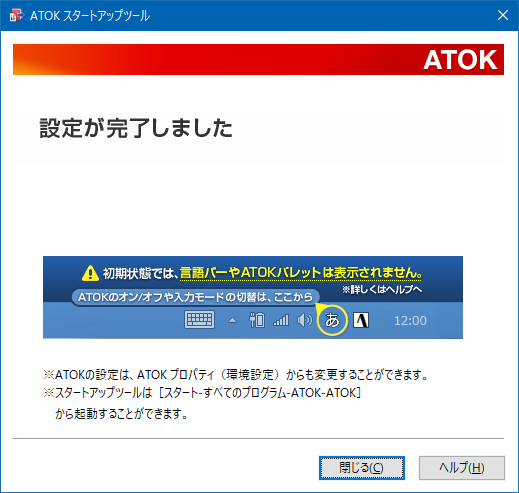The height and width of the screenshot is (493, 519).
Task: Click the ATOK プロパティ（環境設定） note line
Action: click(236, 375)
